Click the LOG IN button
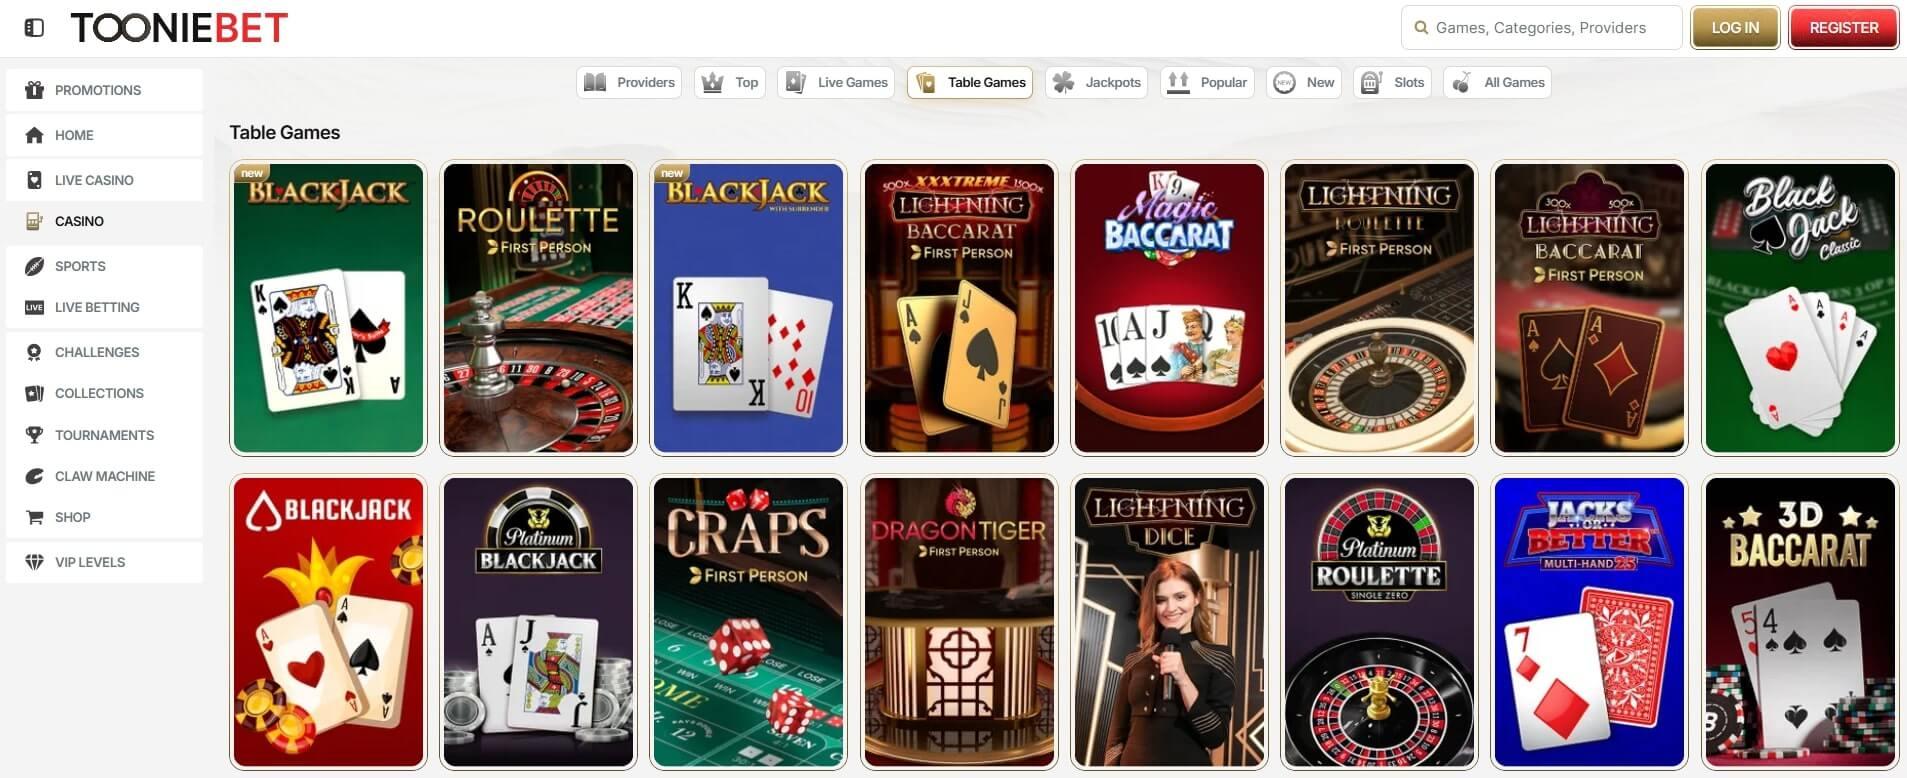1907x778 pixels. click(1735, 28)
